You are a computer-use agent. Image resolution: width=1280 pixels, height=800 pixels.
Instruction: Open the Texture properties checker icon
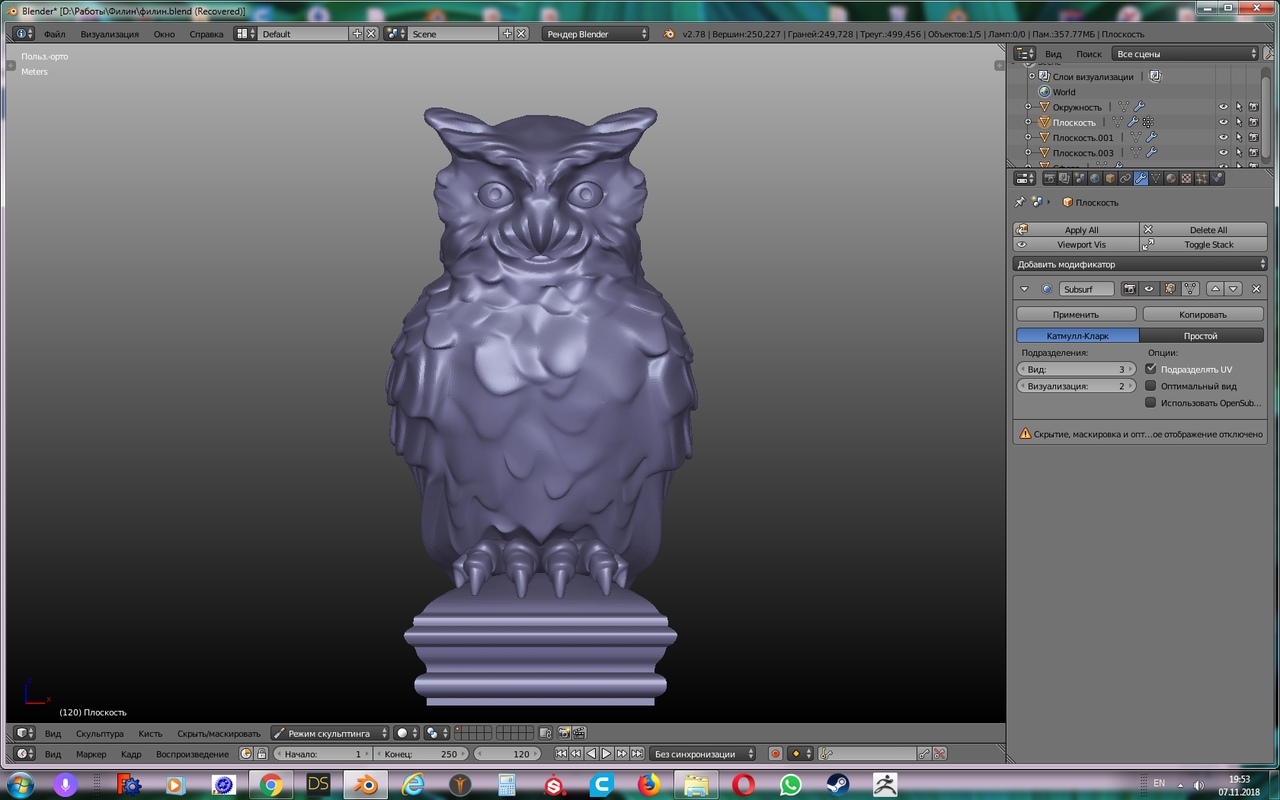[x=1186, y=178]
